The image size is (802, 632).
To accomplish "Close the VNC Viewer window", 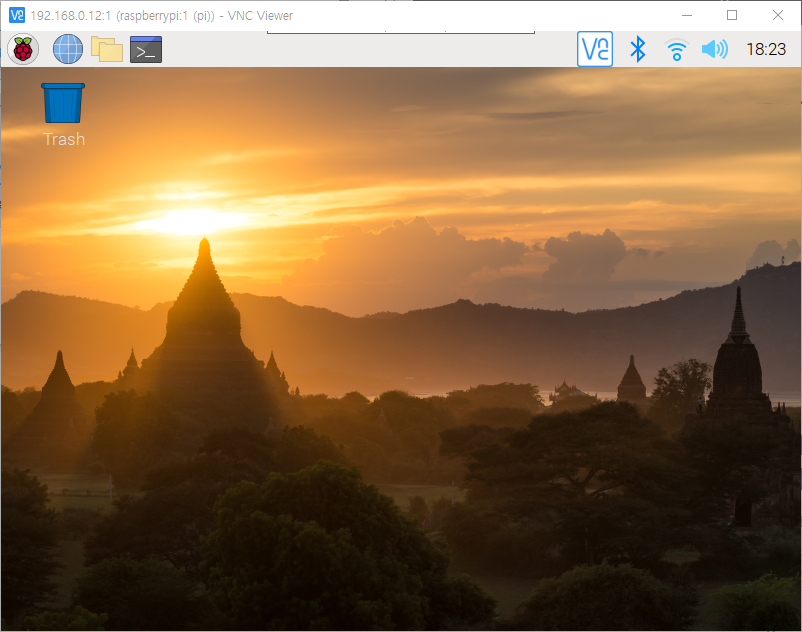I will (x=777, y=15).
